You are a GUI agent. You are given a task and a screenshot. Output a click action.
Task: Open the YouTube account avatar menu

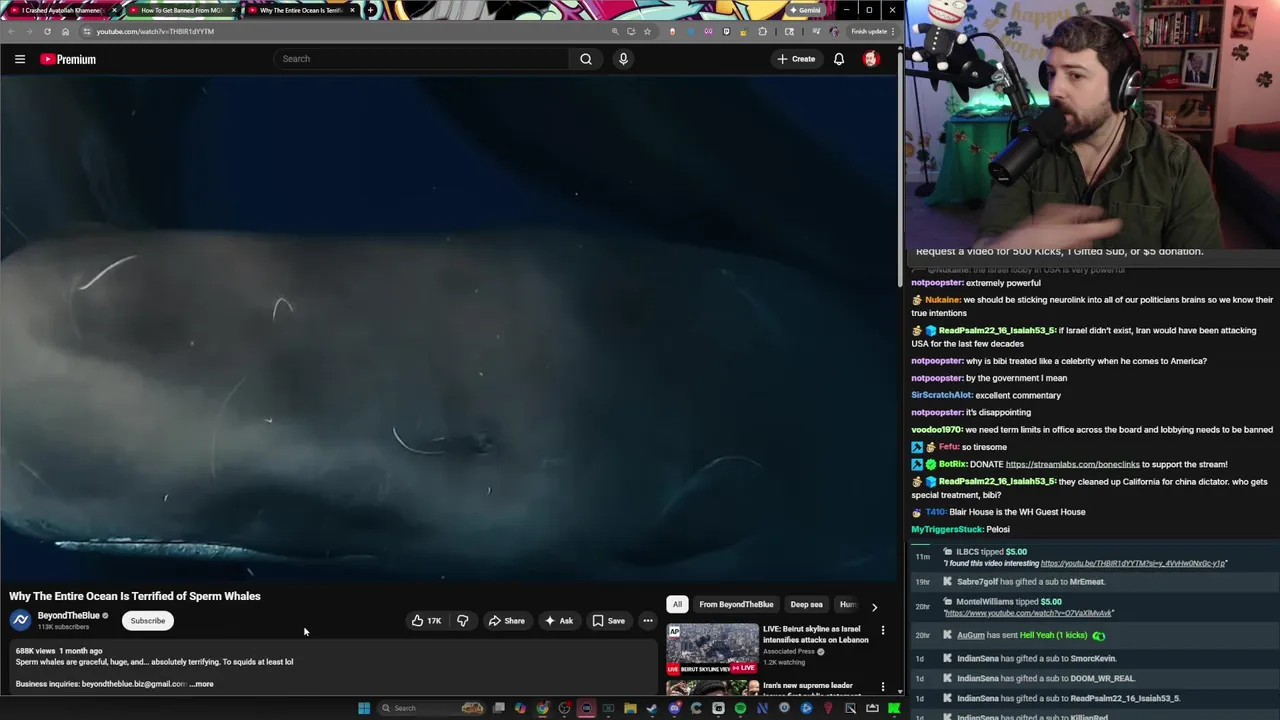(x=871, y=59)
